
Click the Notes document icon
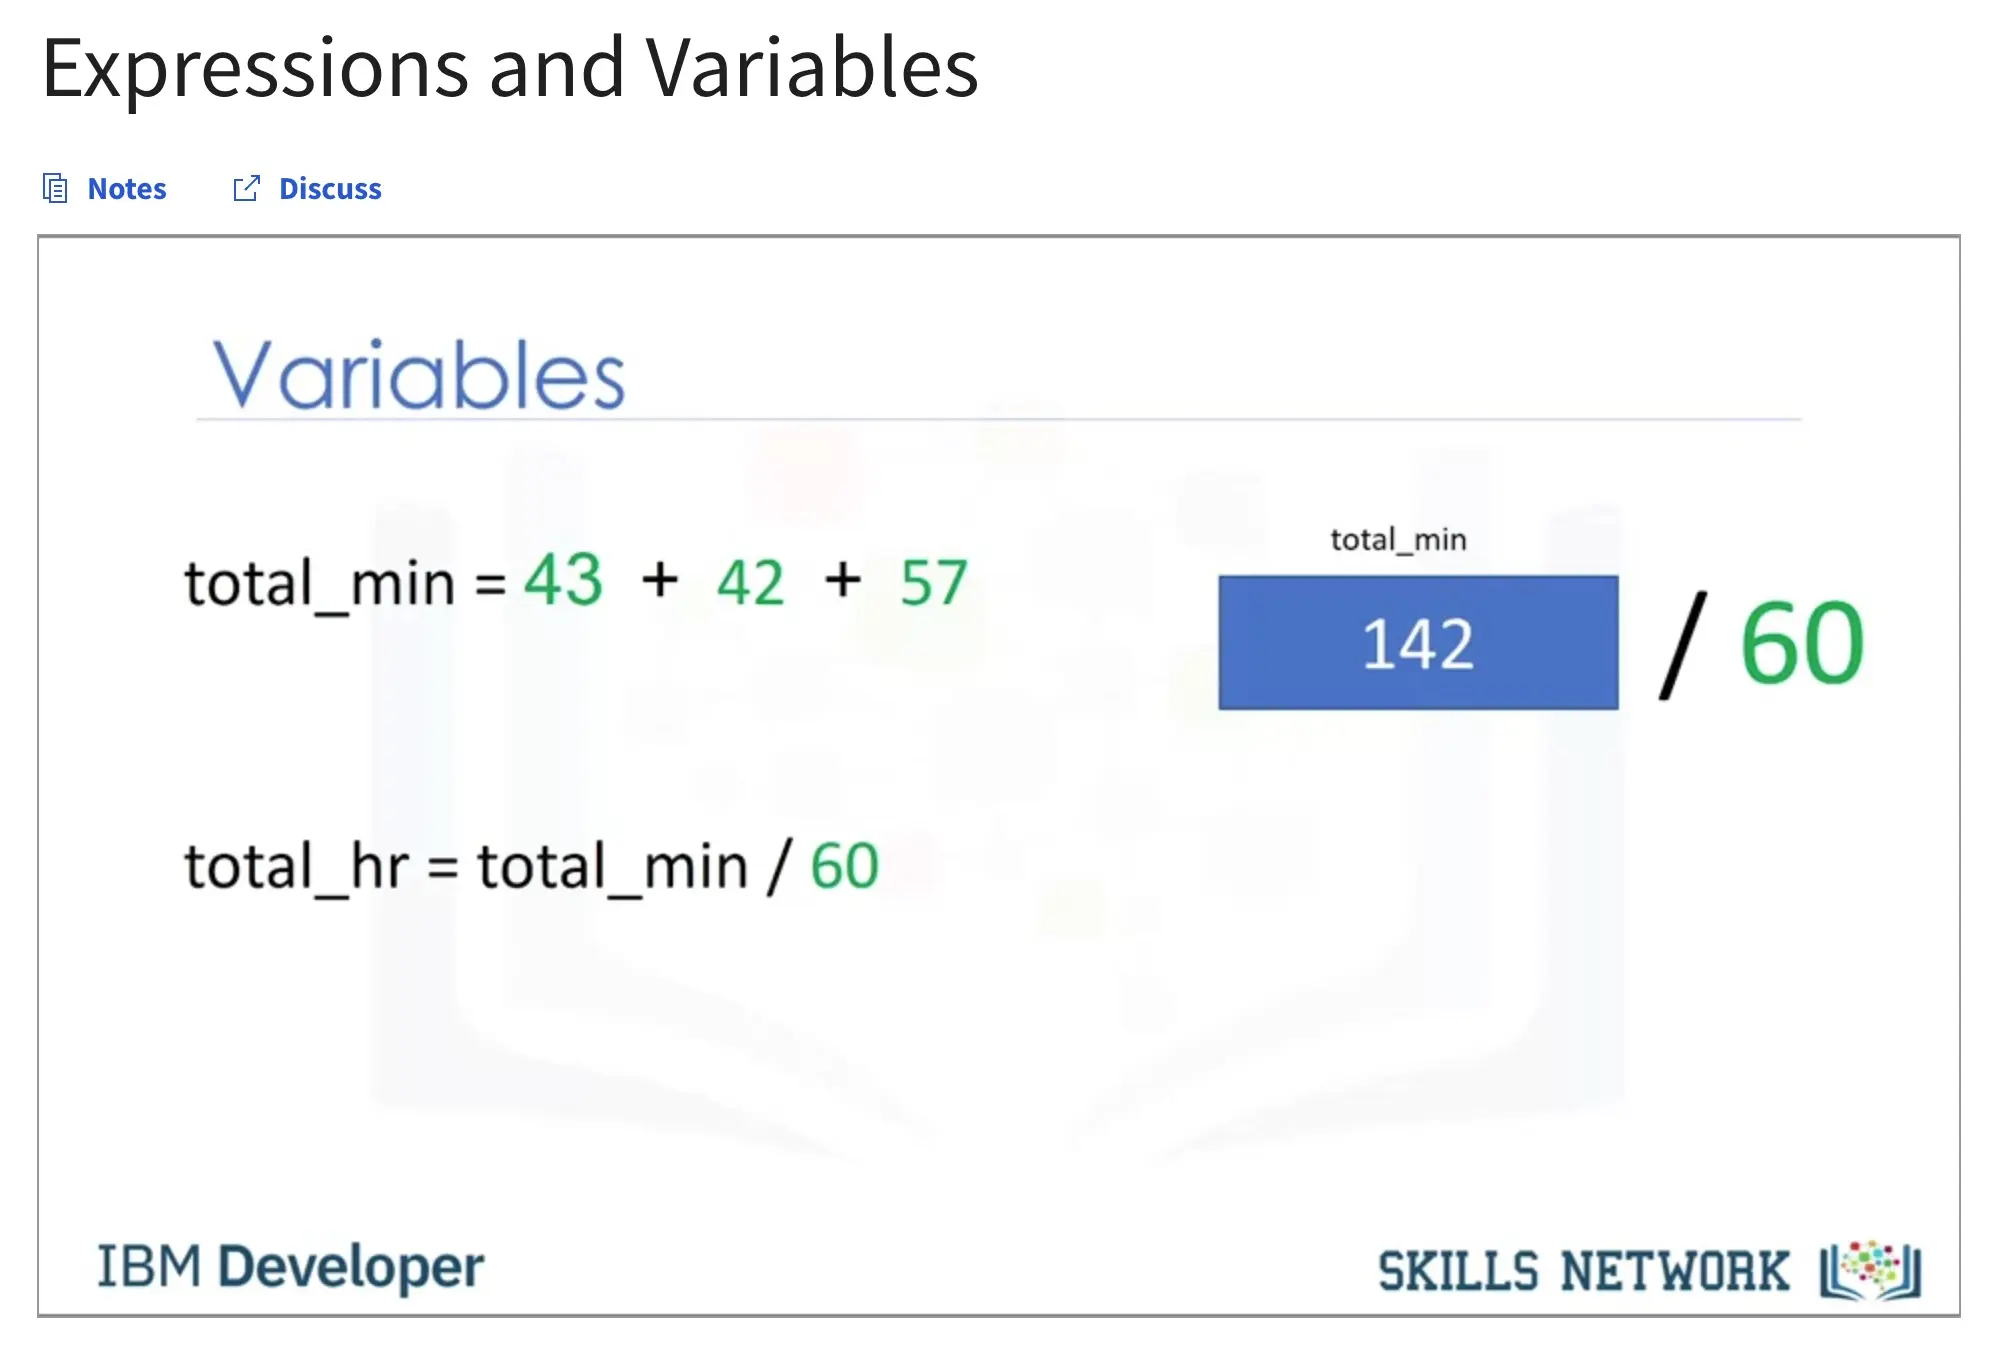pyautogui.click(x=55, y=188)
